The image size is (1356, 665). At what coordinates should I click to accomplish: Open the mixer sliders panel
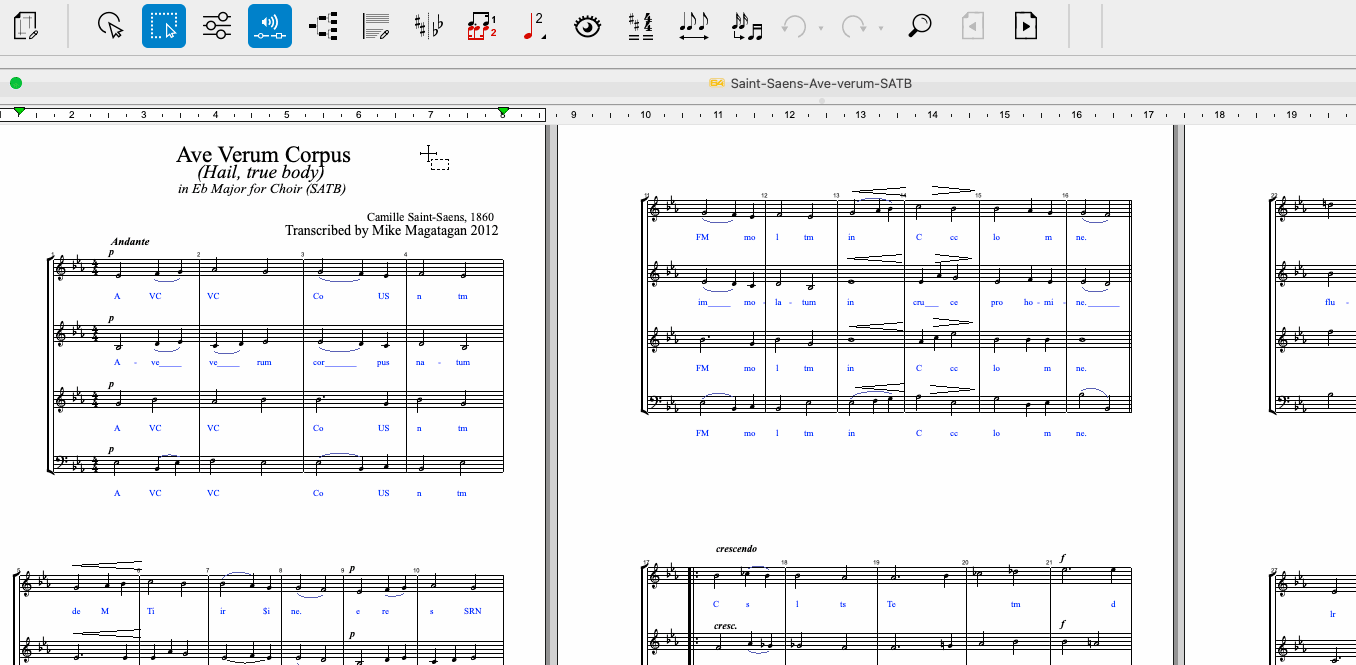217,26
